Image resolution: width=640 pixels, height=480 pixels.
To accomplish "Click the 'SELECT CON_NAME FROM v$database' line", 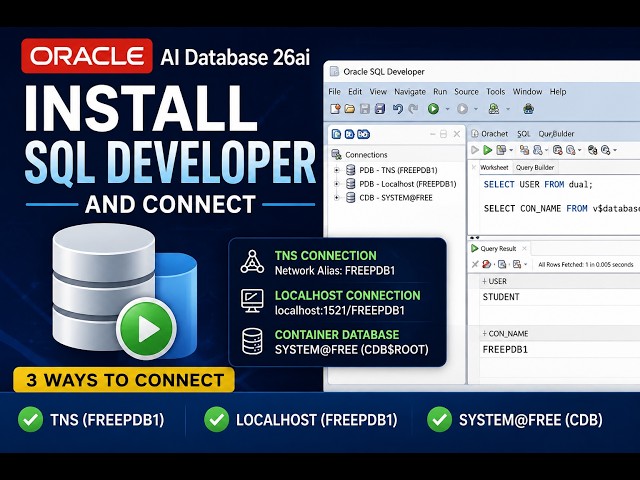I will [562, 209].
